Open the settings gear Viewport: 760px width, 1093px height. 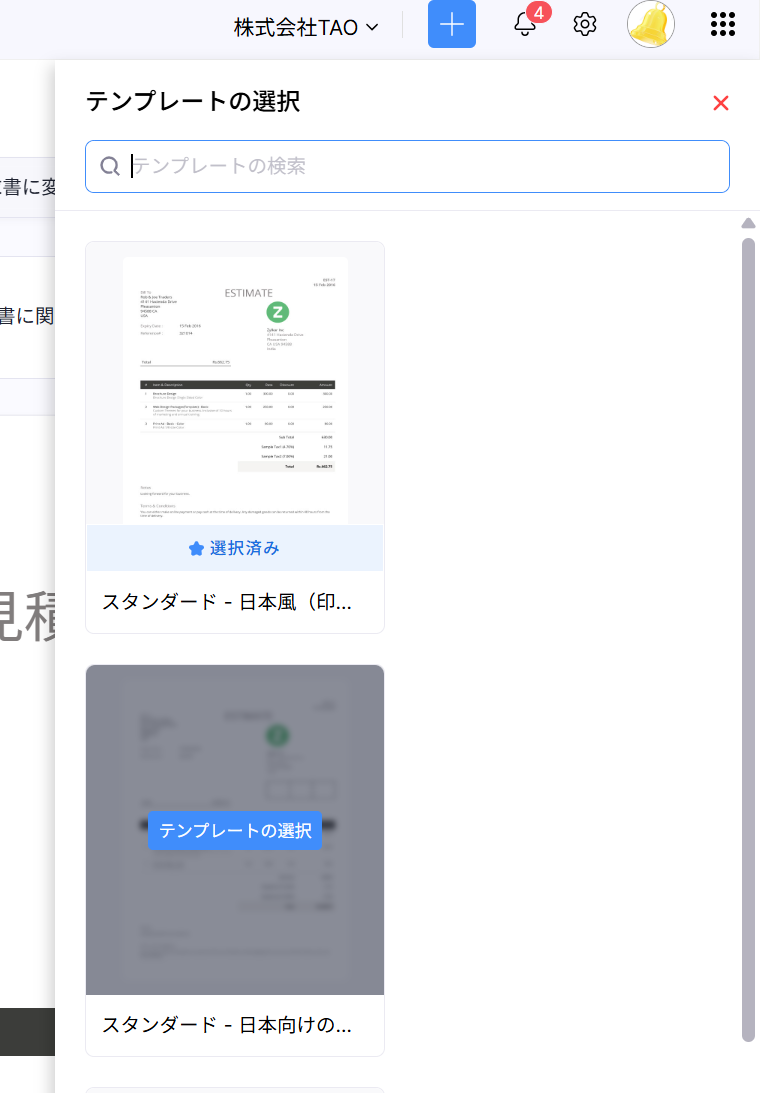pyautogui.click(x=585, y=25)
